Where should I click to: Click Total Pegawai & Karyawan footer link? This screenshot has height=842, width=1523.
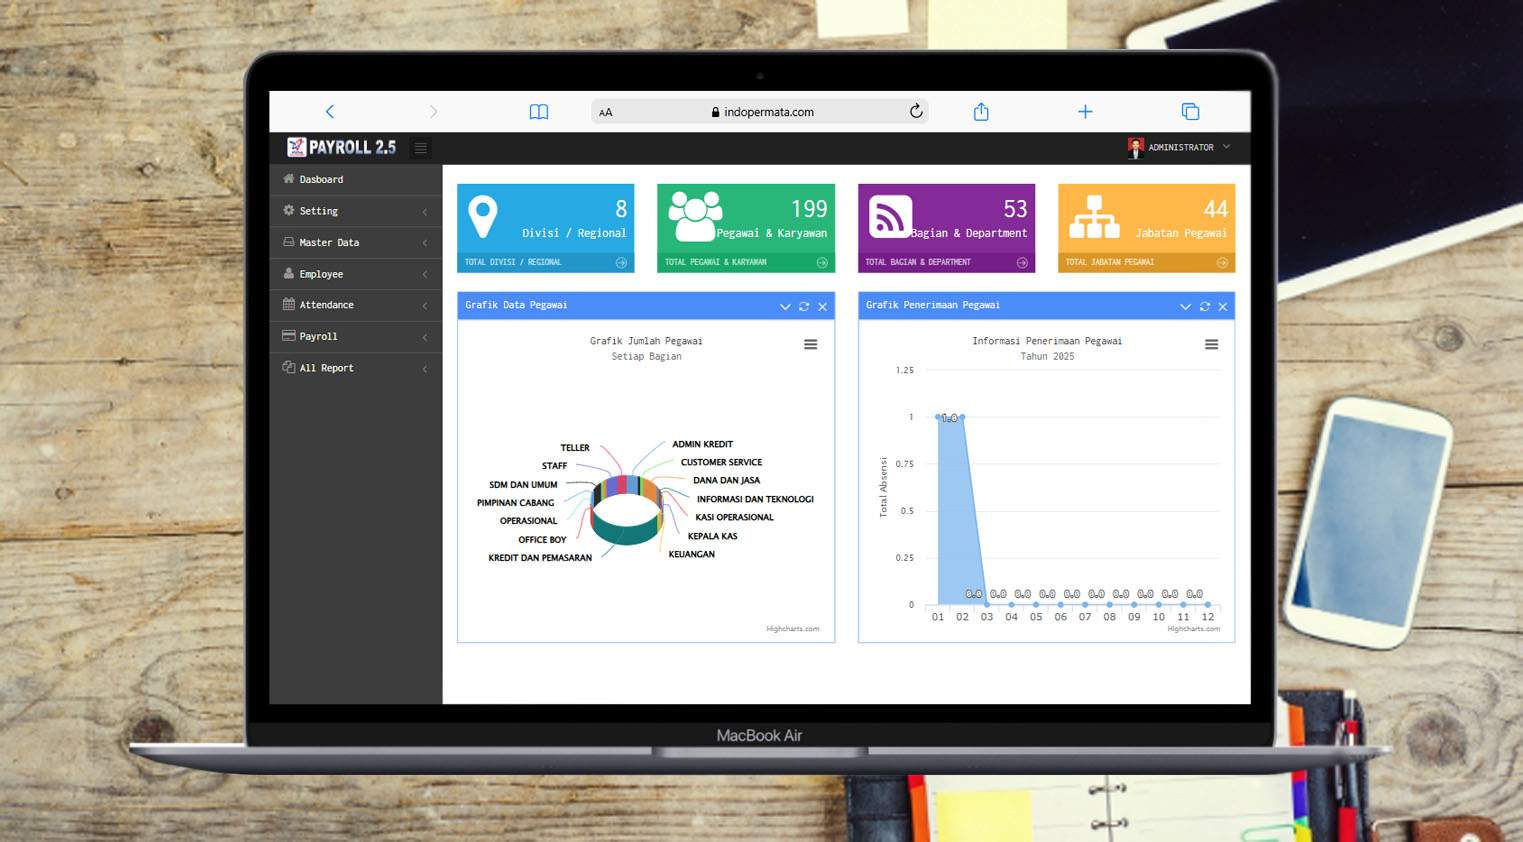click(745, 263)
